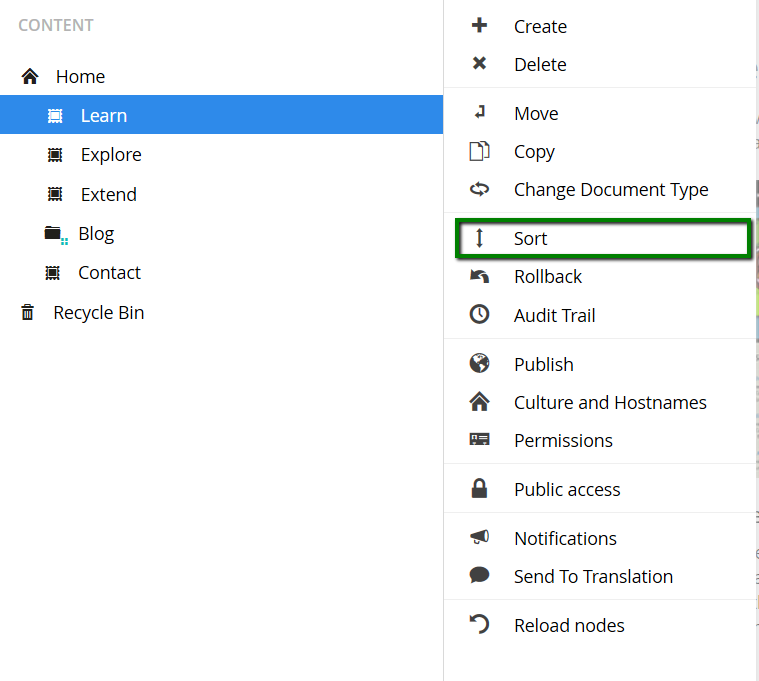The image size is (759, 681).
Task: Click the Copy documents icon
Action: point(479,151)
